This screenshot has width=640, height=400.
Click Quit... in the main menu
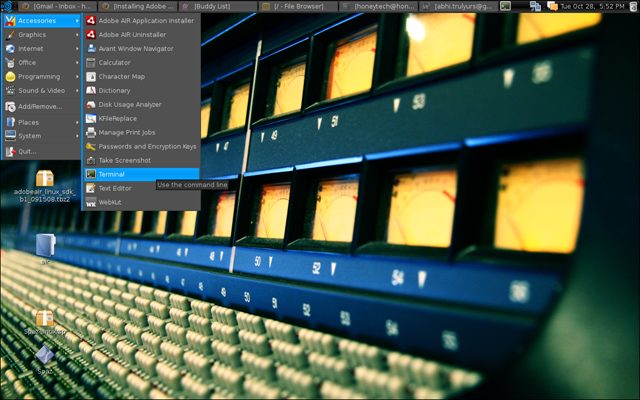(26, 152)
